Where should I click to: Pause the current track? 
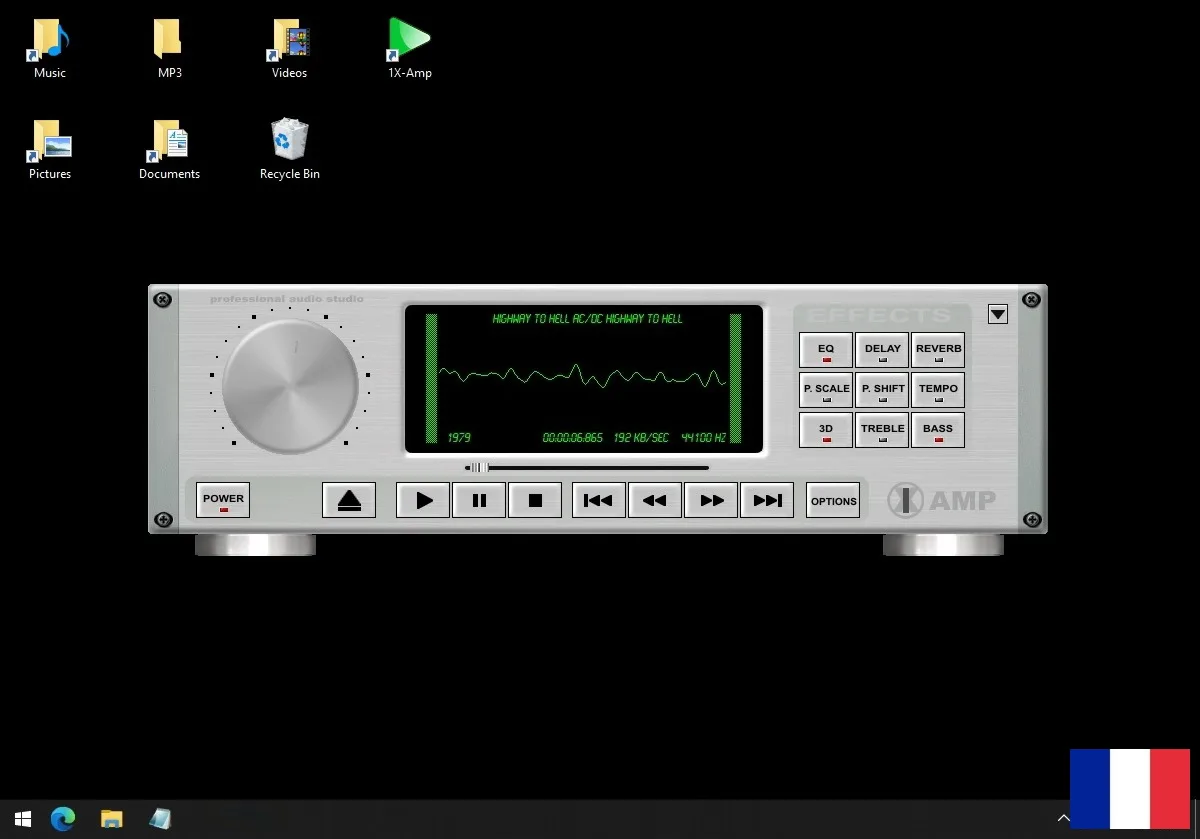479,500
